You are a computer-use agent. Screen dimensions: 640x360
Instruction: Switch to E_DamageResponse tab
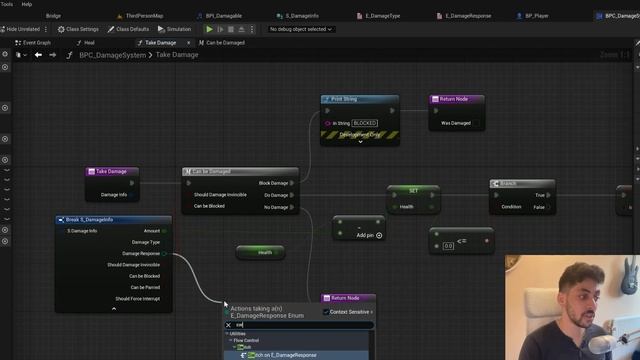(x=464, y=16)
